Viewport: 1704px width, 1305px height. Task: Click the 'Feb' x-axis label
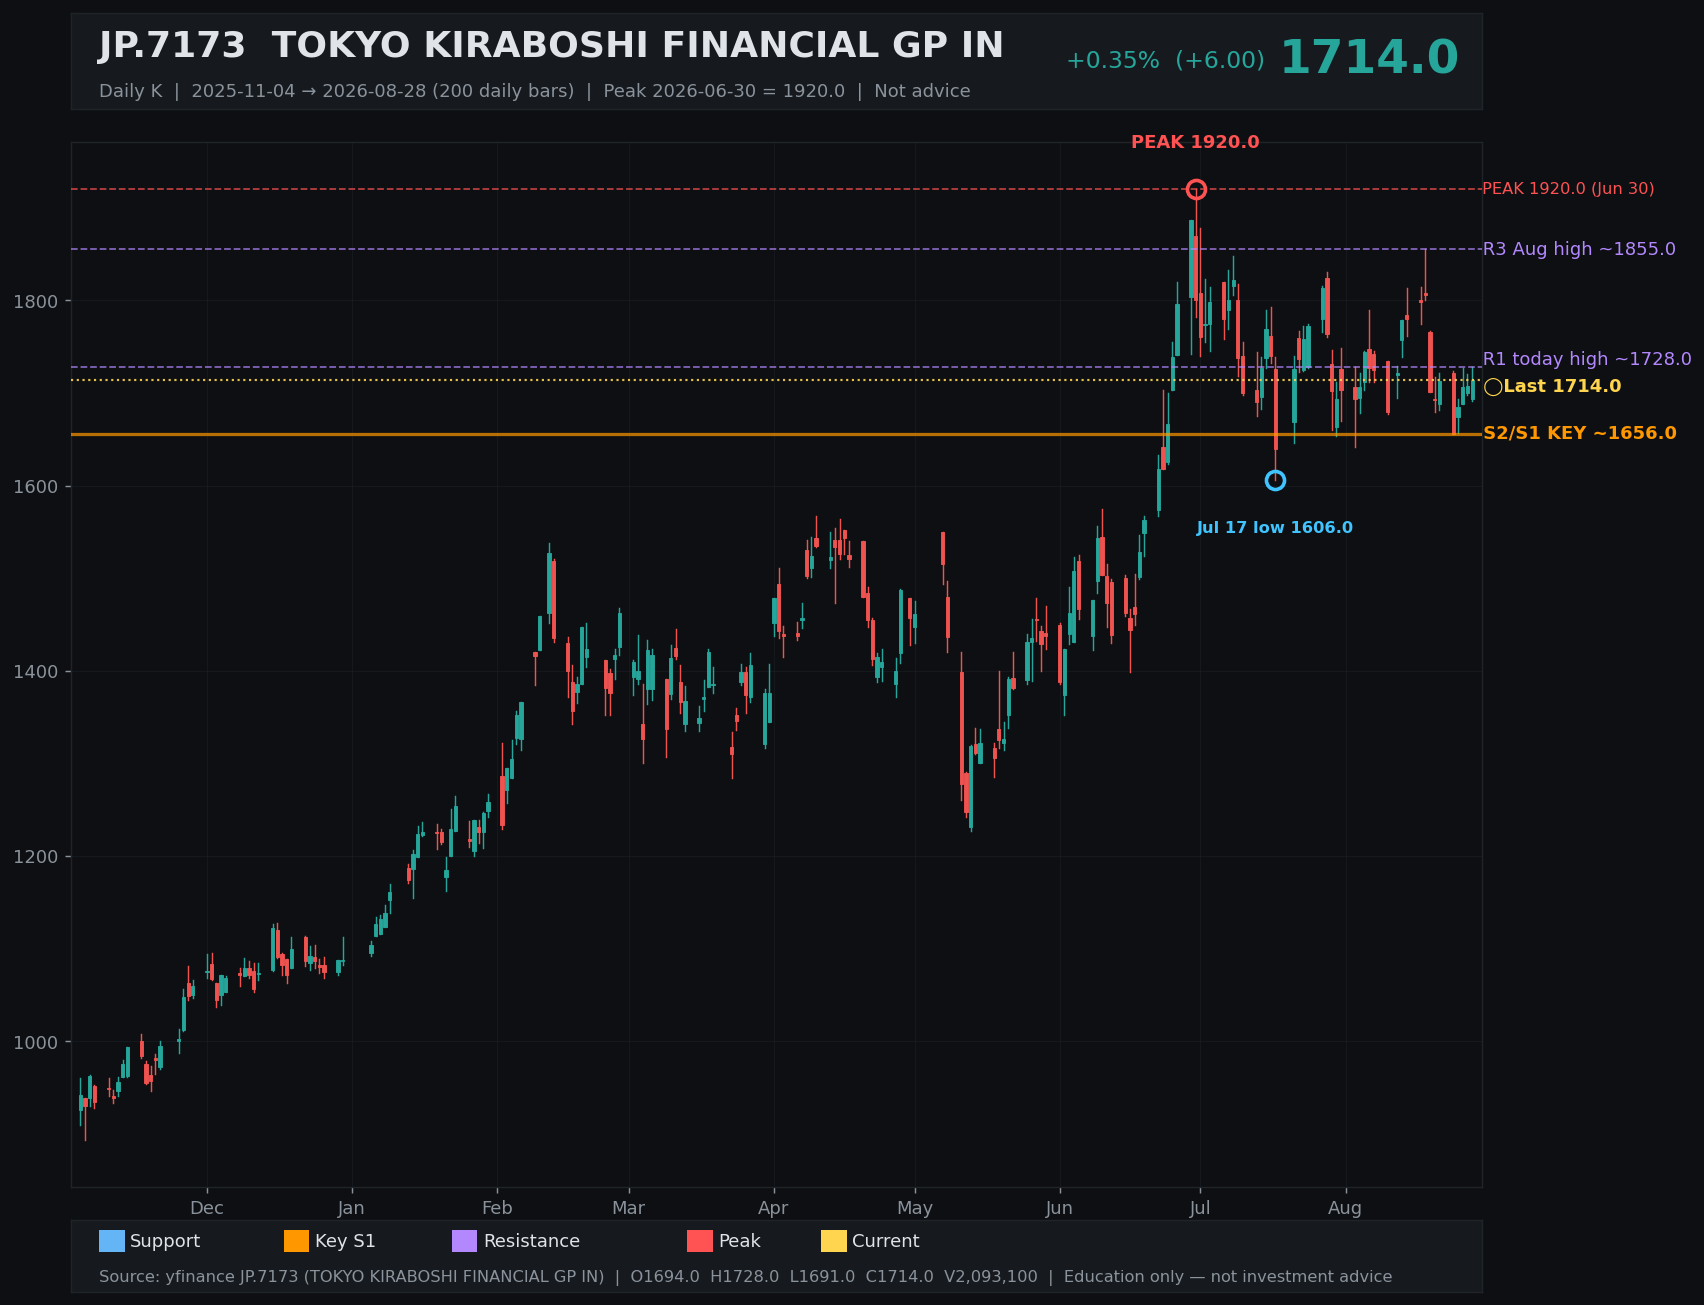point(497,1208)
